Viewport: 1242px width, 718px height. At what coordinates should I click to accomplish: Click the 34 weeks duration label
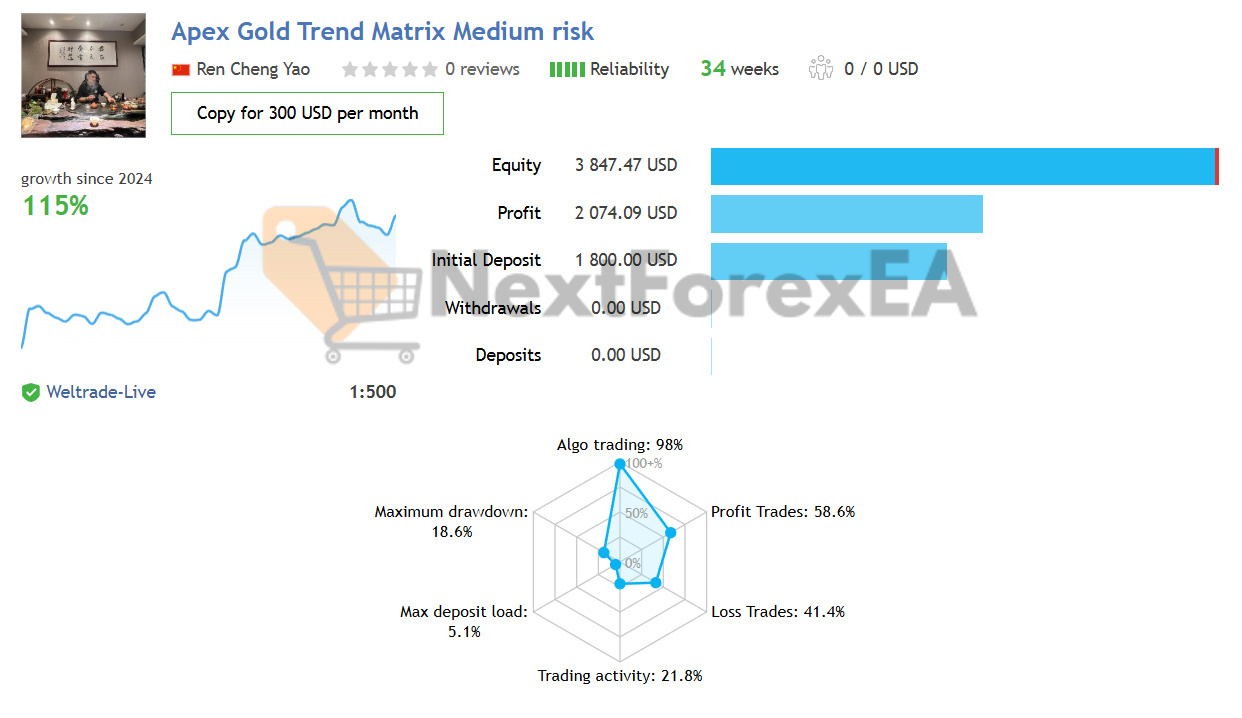[739, 68]
